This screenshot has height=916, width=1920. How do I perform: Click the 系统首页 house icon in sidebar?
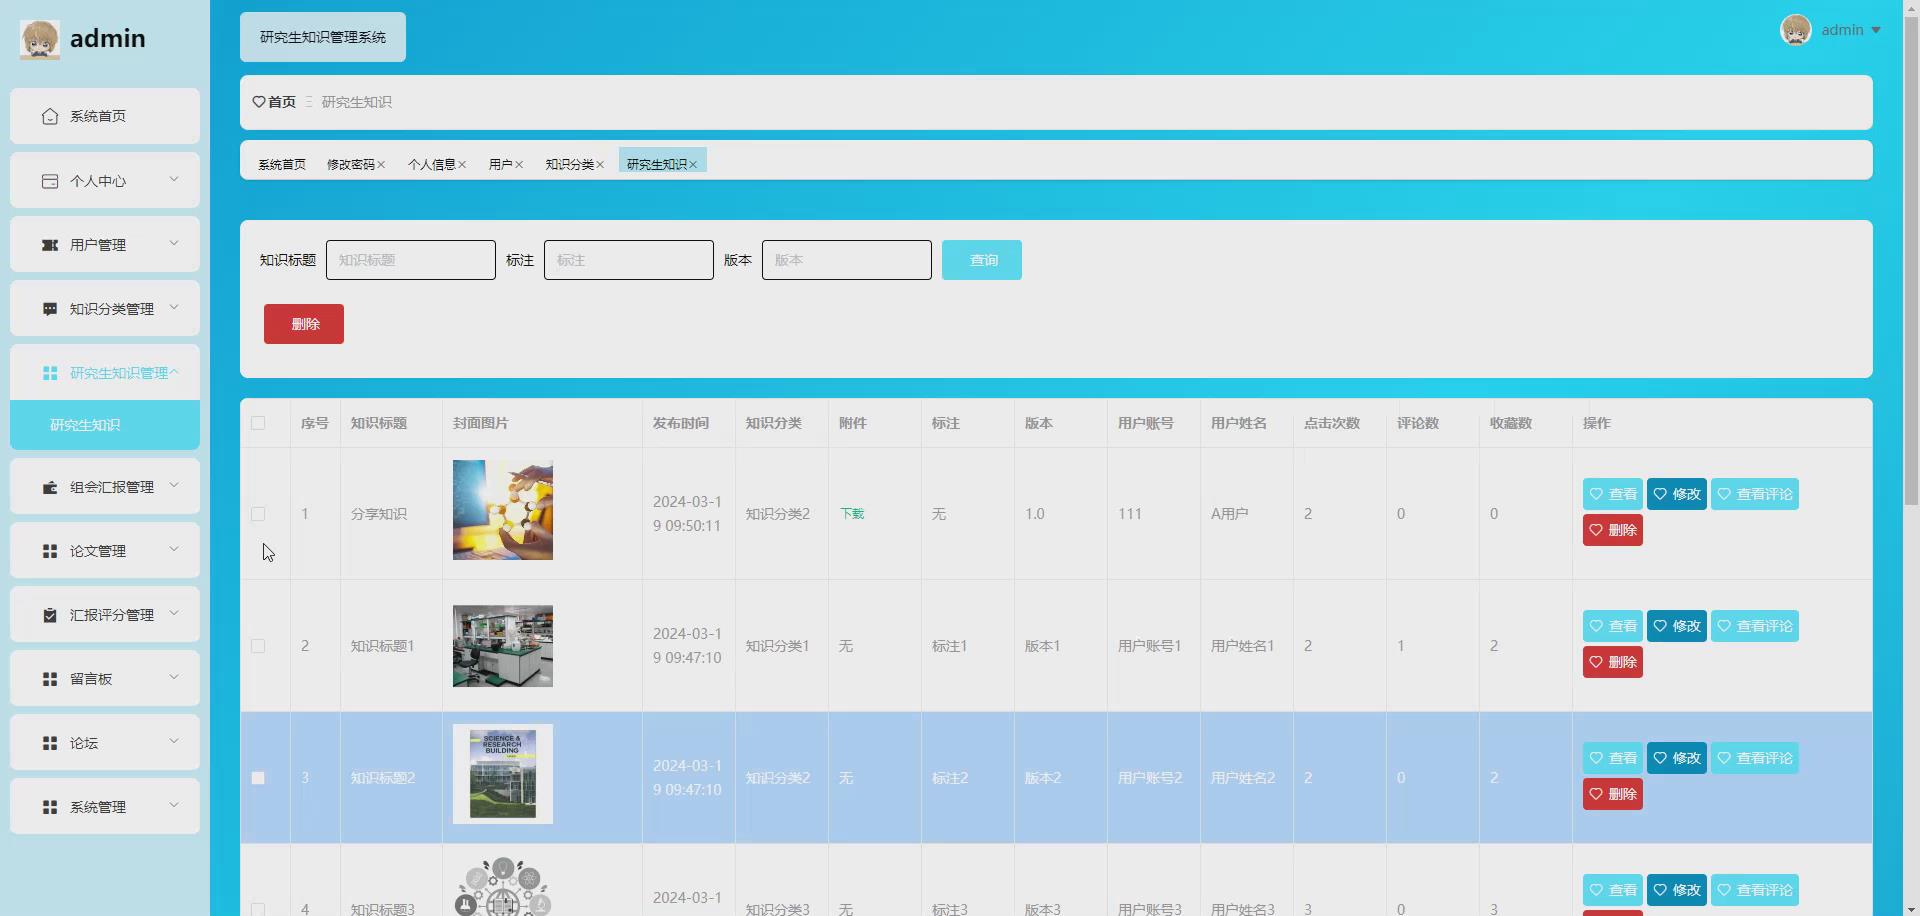(x=50, y=117)
